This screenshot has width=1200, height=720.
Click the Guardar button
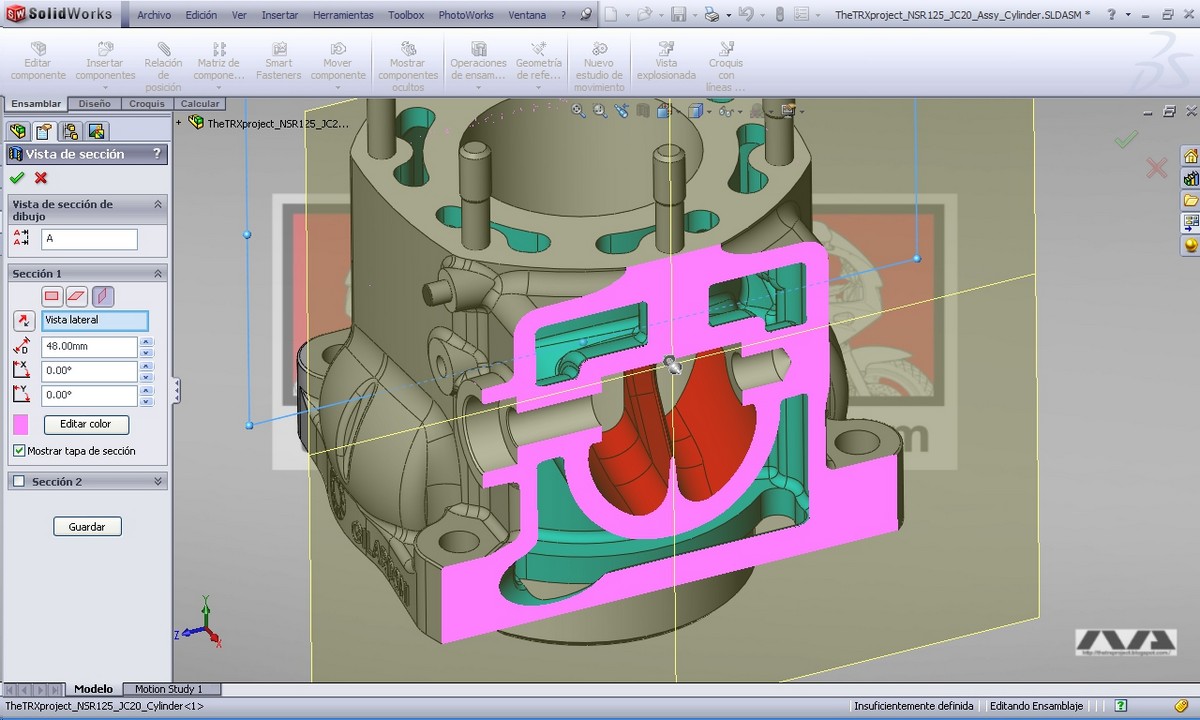87,526
